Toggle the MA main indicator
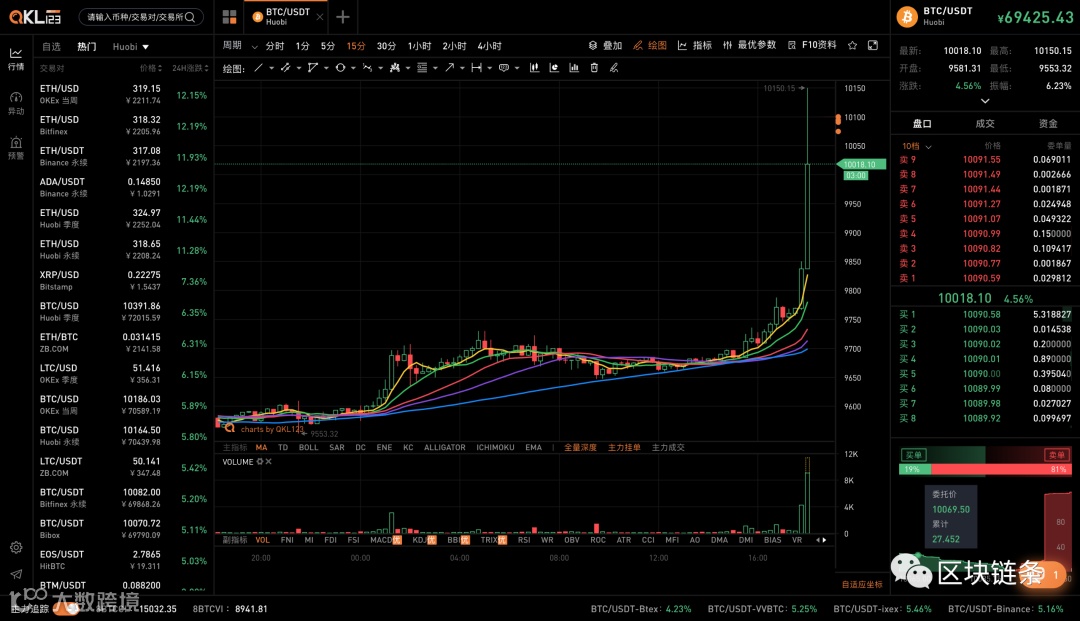Image resolution: width=1080 pixels, height=621 pixels. tap(262, 448)
